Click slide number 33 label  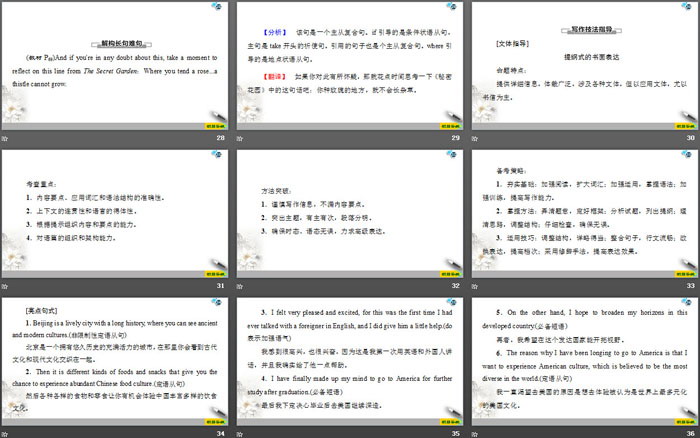[691, 285]
